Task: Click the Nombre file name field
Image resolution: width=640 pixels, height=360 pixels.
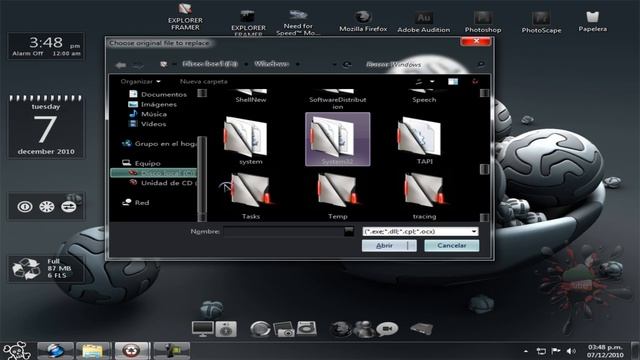Action: 284,231
